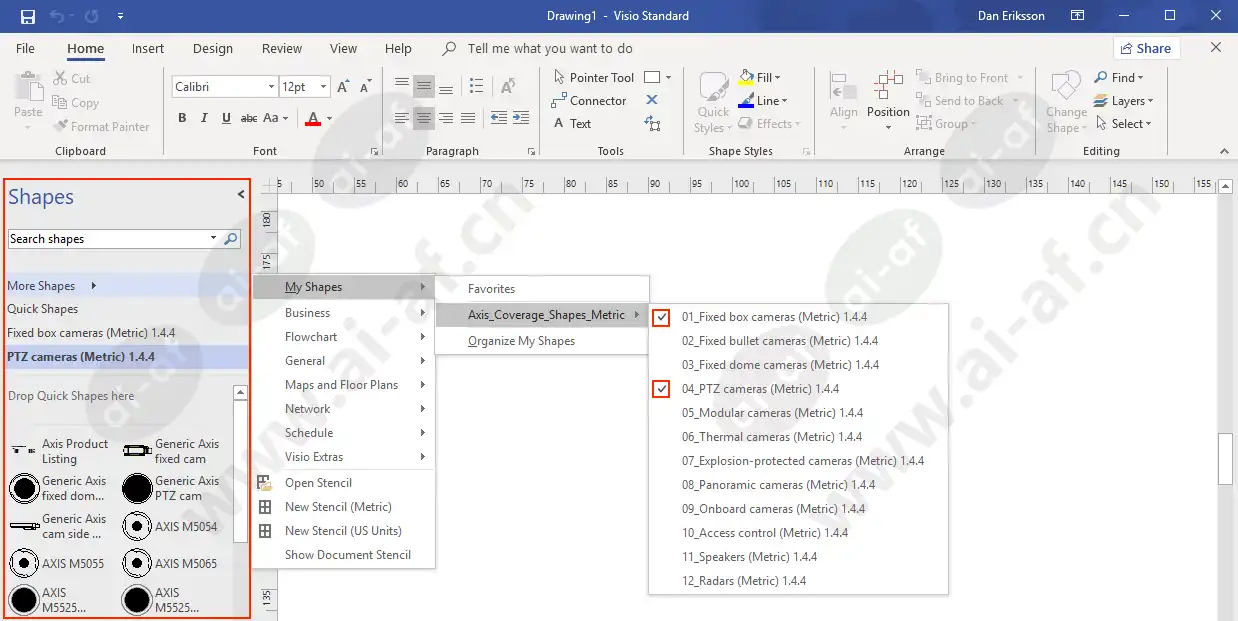Image resolution: width=1238 pixels, height=621 pixels.
Task: Click the Open Stencil folder icon
Action: [x=265, y=483]
